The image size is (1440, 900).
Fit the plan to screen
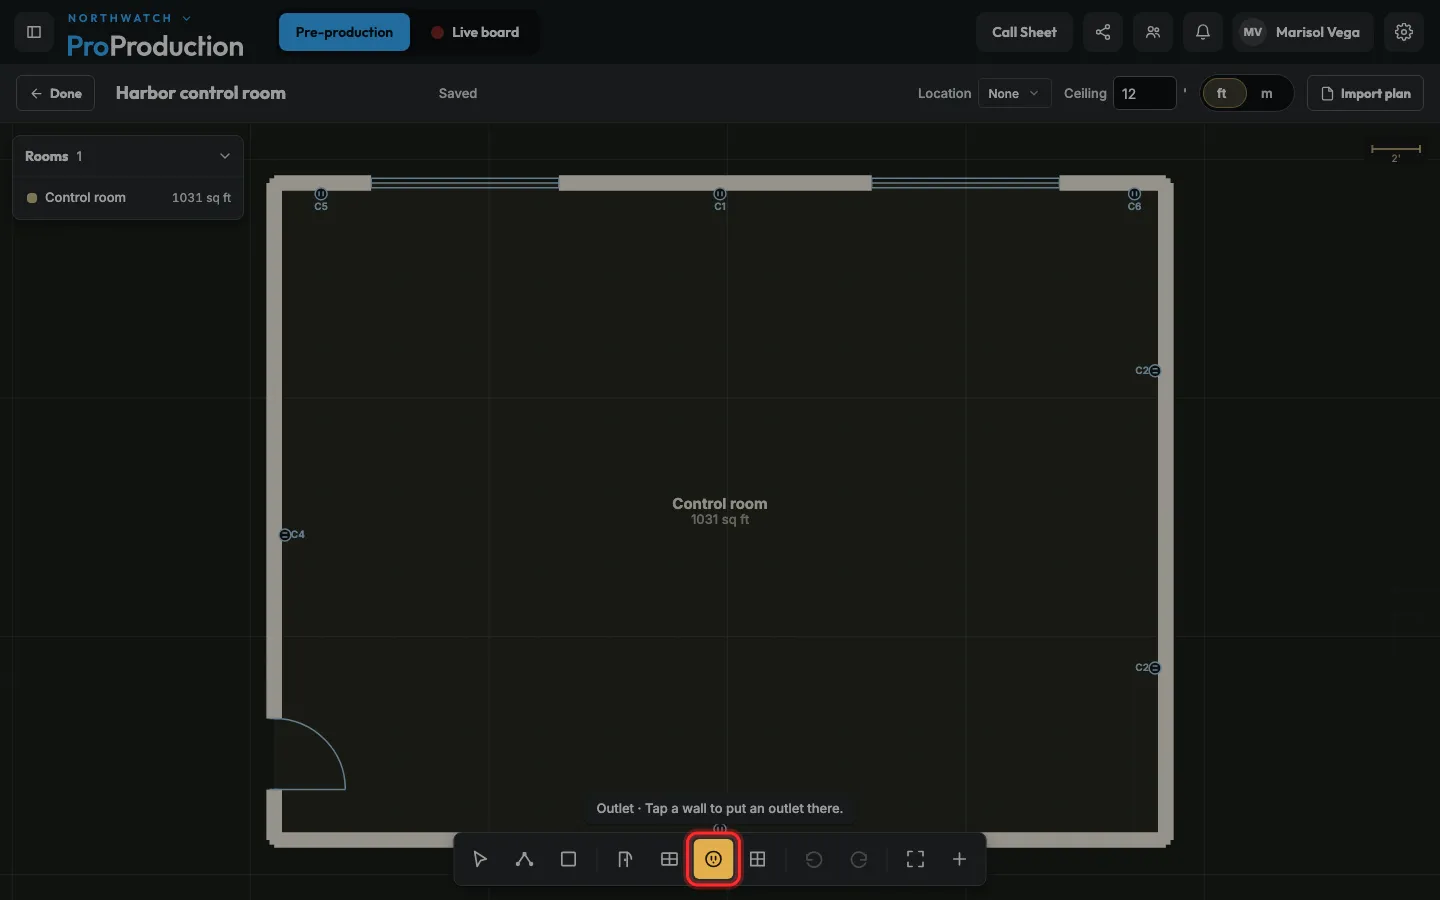click(915, 859)
